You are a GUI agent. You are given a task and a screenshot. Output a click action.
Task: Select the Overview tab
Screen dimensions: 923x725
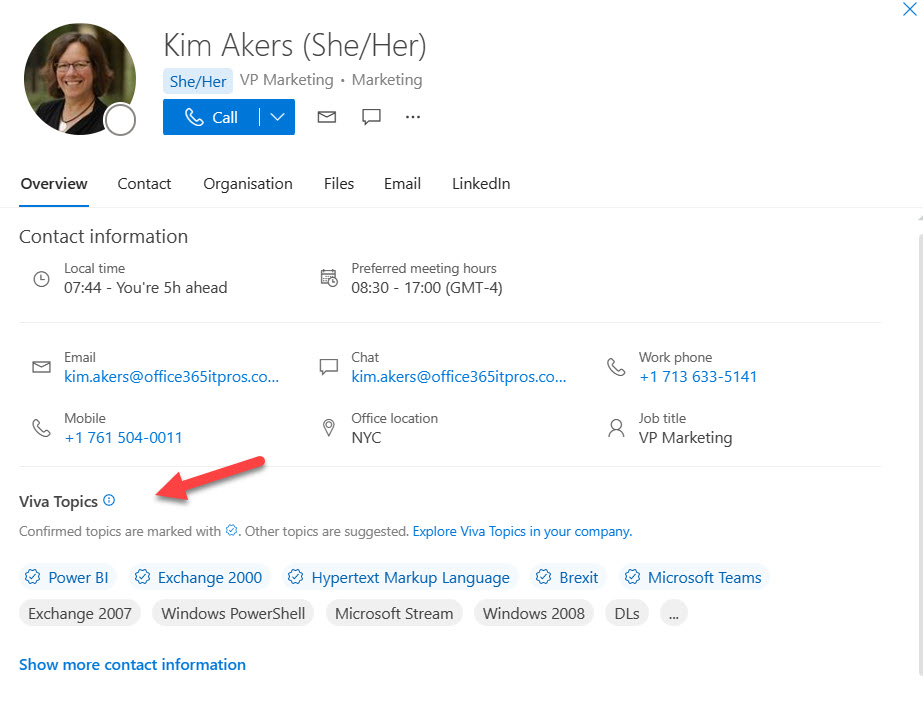(54, 184)
